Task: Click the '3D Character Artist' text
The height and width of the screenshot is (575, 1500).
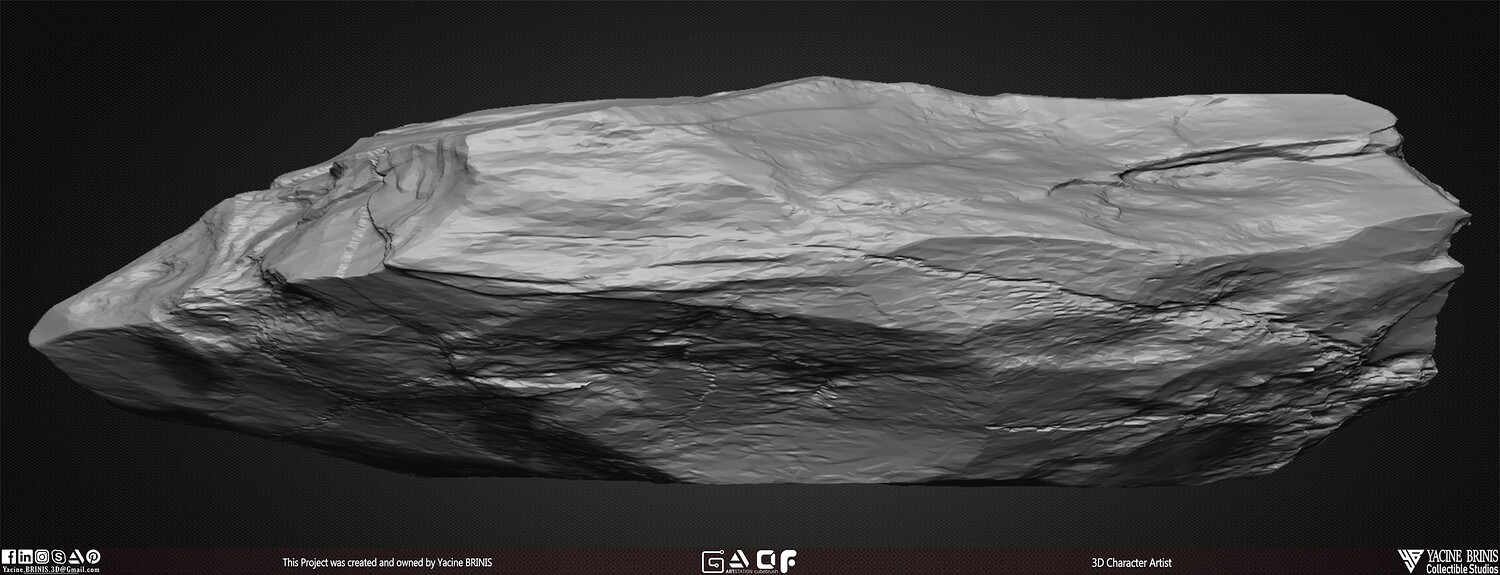Action: (x=1132, y=563)
